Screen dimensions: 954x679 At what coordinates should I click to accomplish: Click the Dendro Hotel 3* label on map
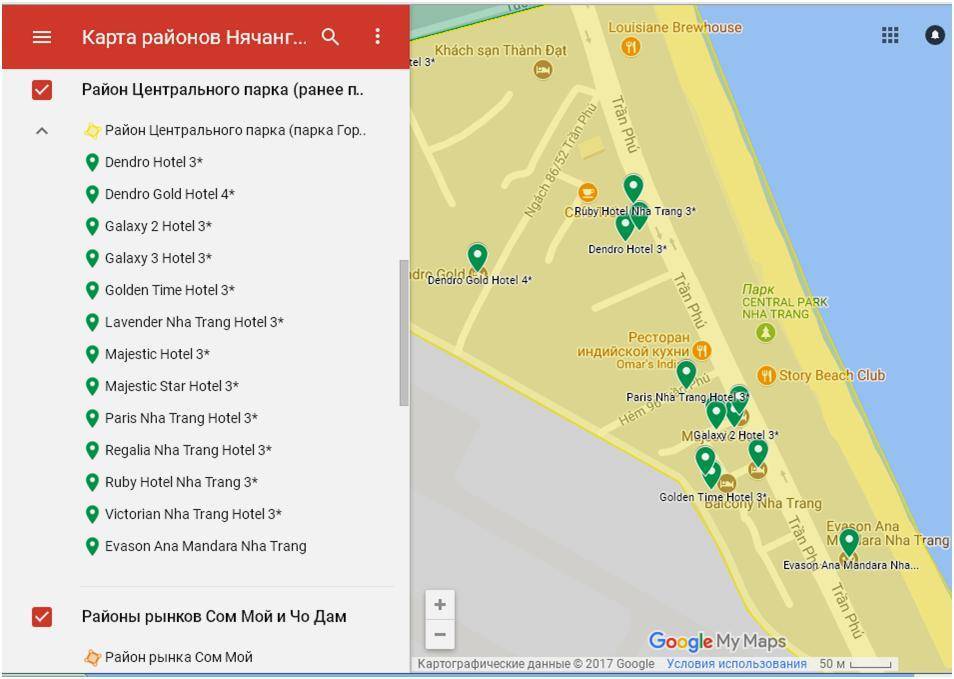click(627, 249)
